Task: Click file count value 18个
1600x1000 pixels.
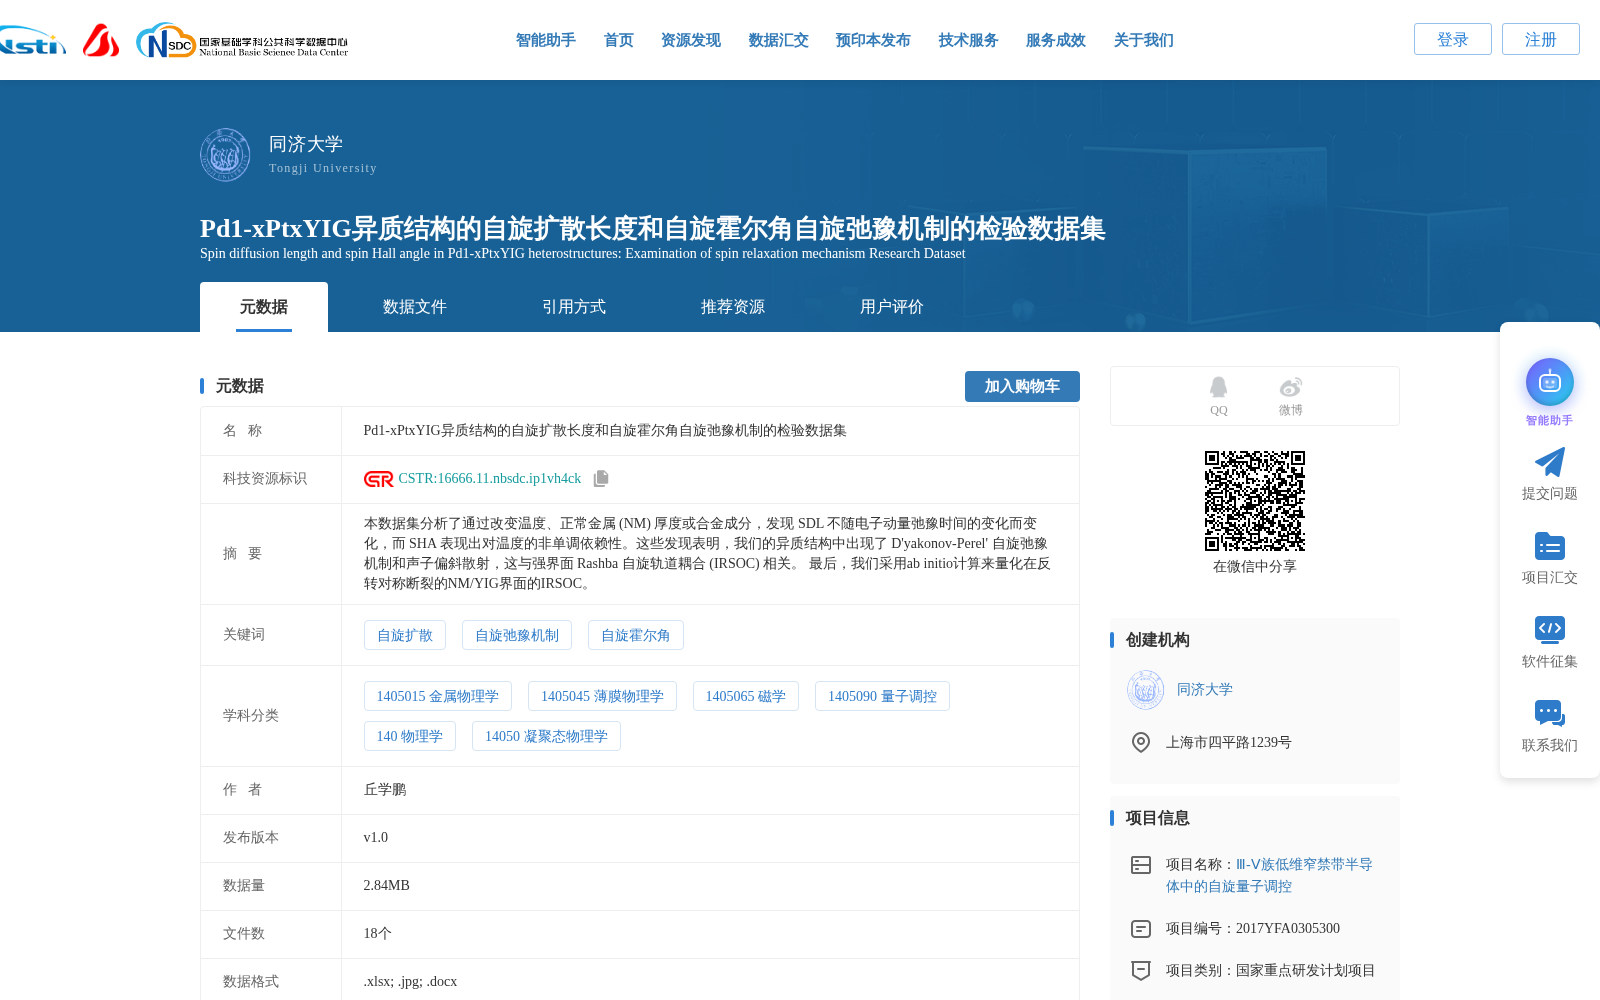Action: (x=378, y=934)
